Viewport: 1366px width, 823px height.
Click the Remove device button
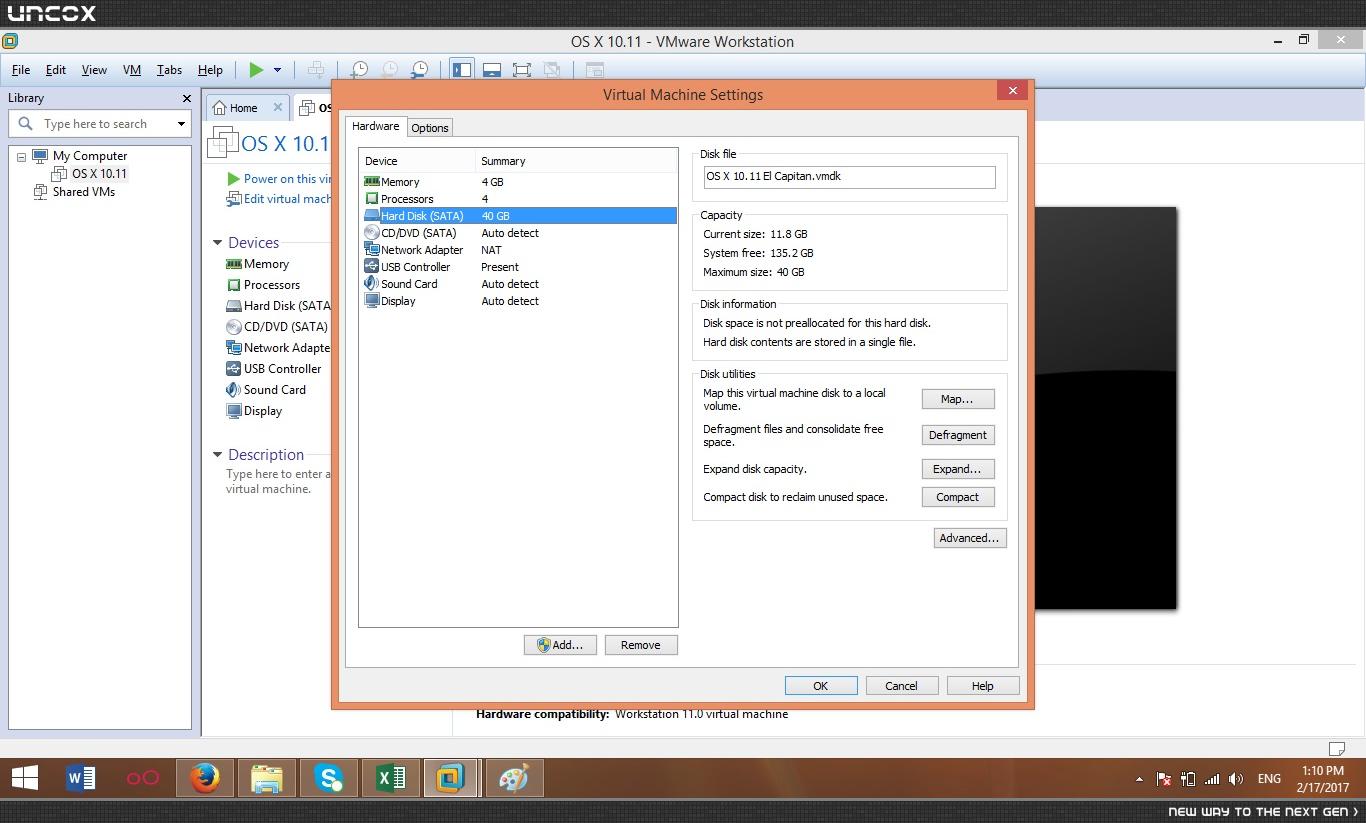click(x=641, y=645)
